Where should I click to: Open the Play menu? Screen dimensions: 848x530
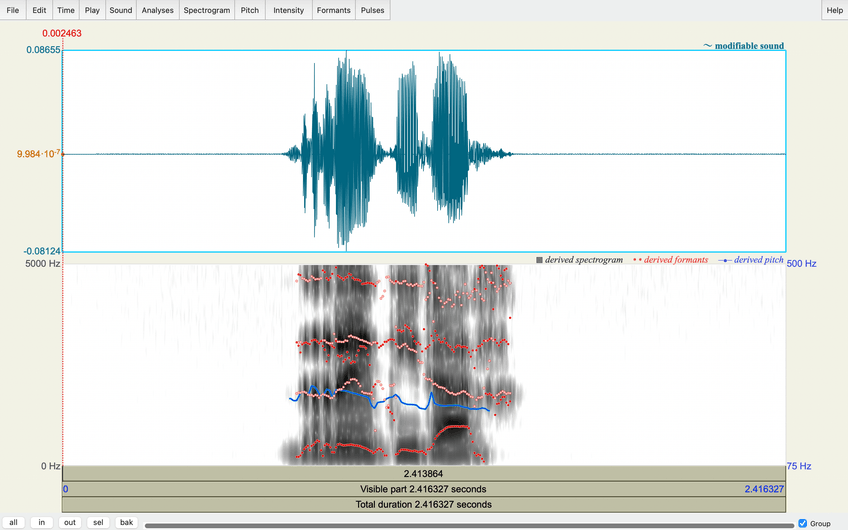tap(92, 10)
